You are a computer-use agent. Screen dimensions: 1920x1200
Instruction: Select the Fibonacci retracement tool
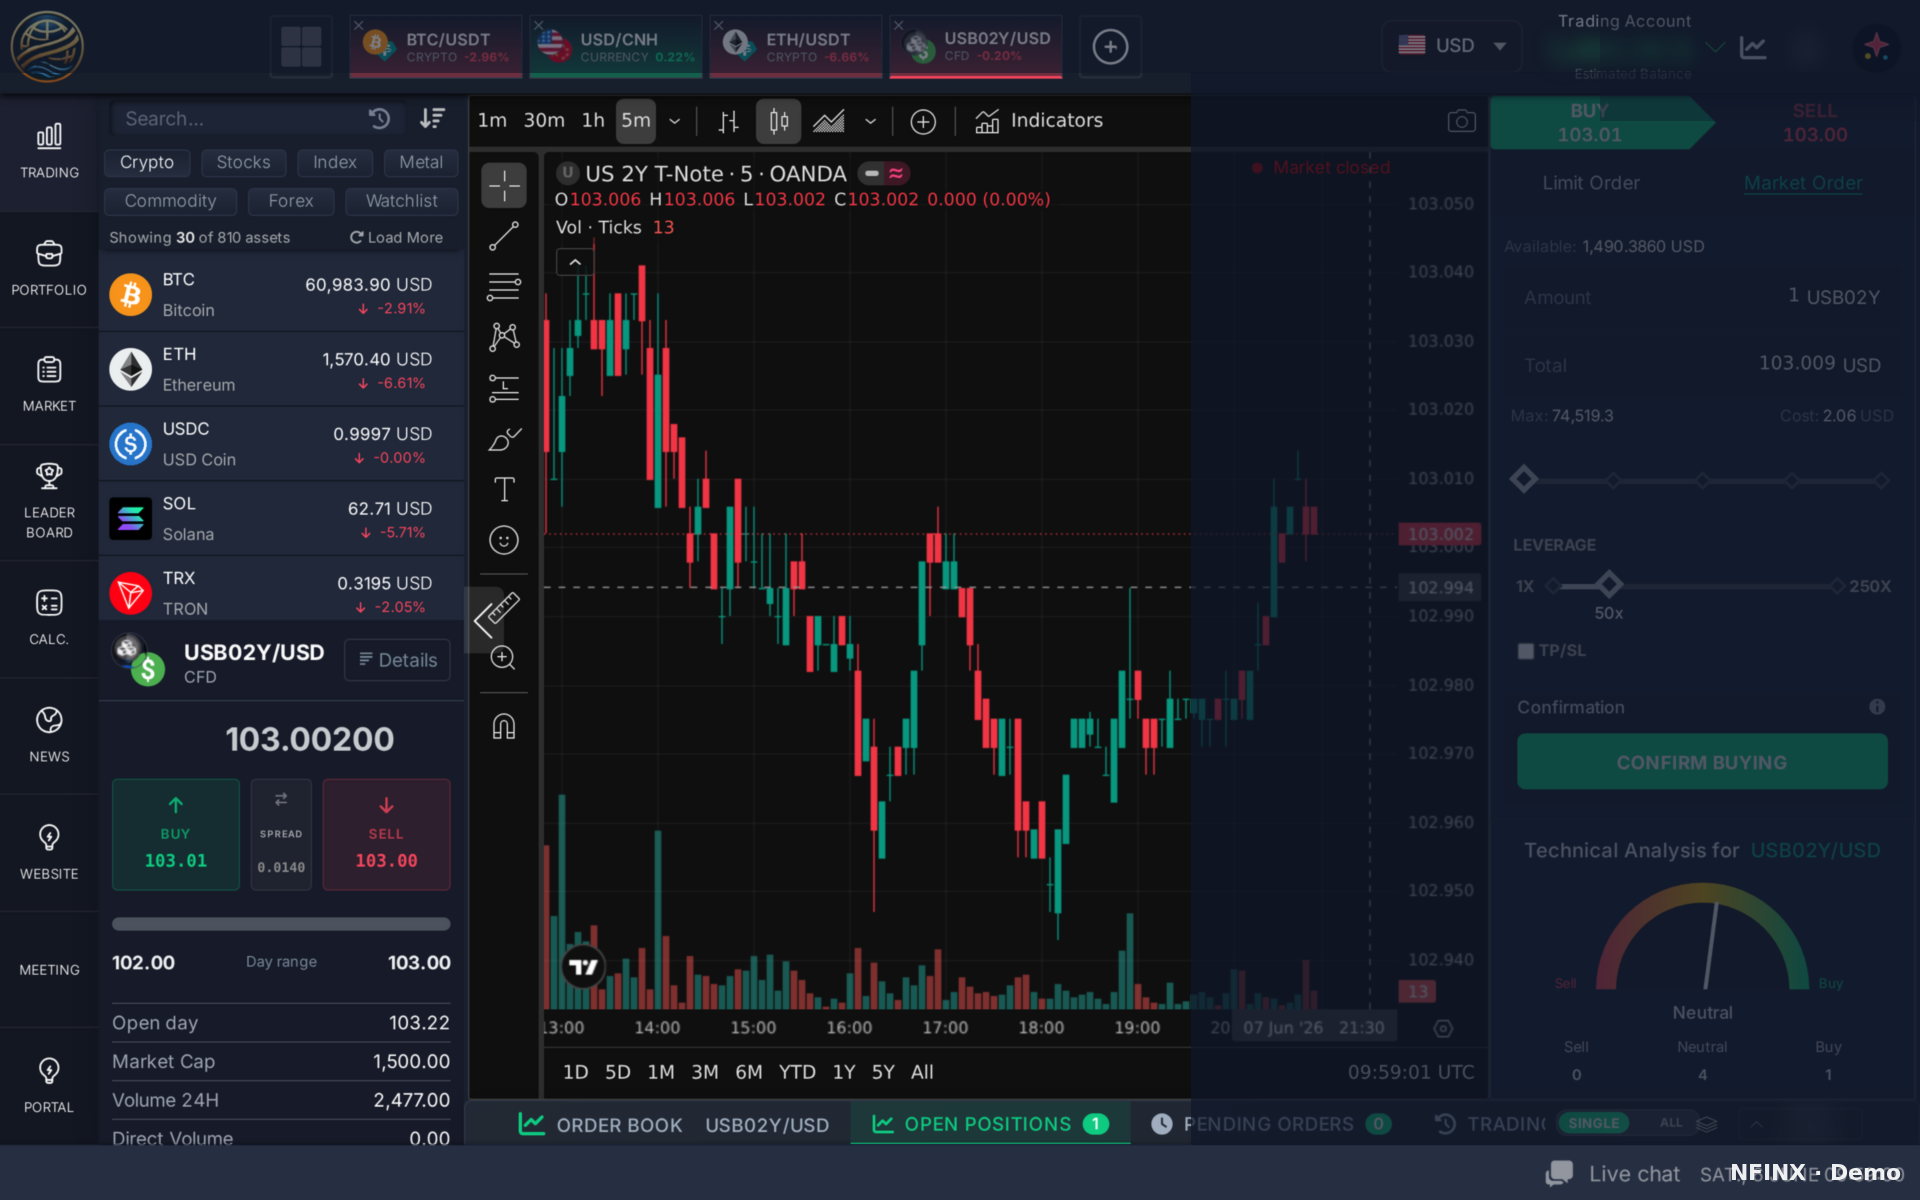pyautogui.click(x=504, y=287)
